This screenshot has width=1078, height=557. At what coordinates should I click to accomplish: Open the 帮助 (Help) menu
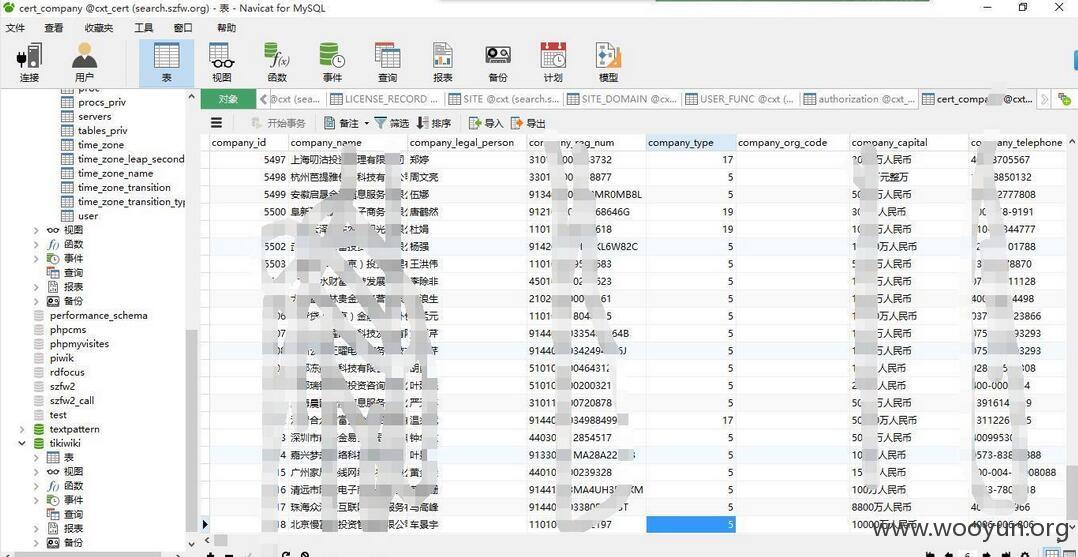point(226,28)
